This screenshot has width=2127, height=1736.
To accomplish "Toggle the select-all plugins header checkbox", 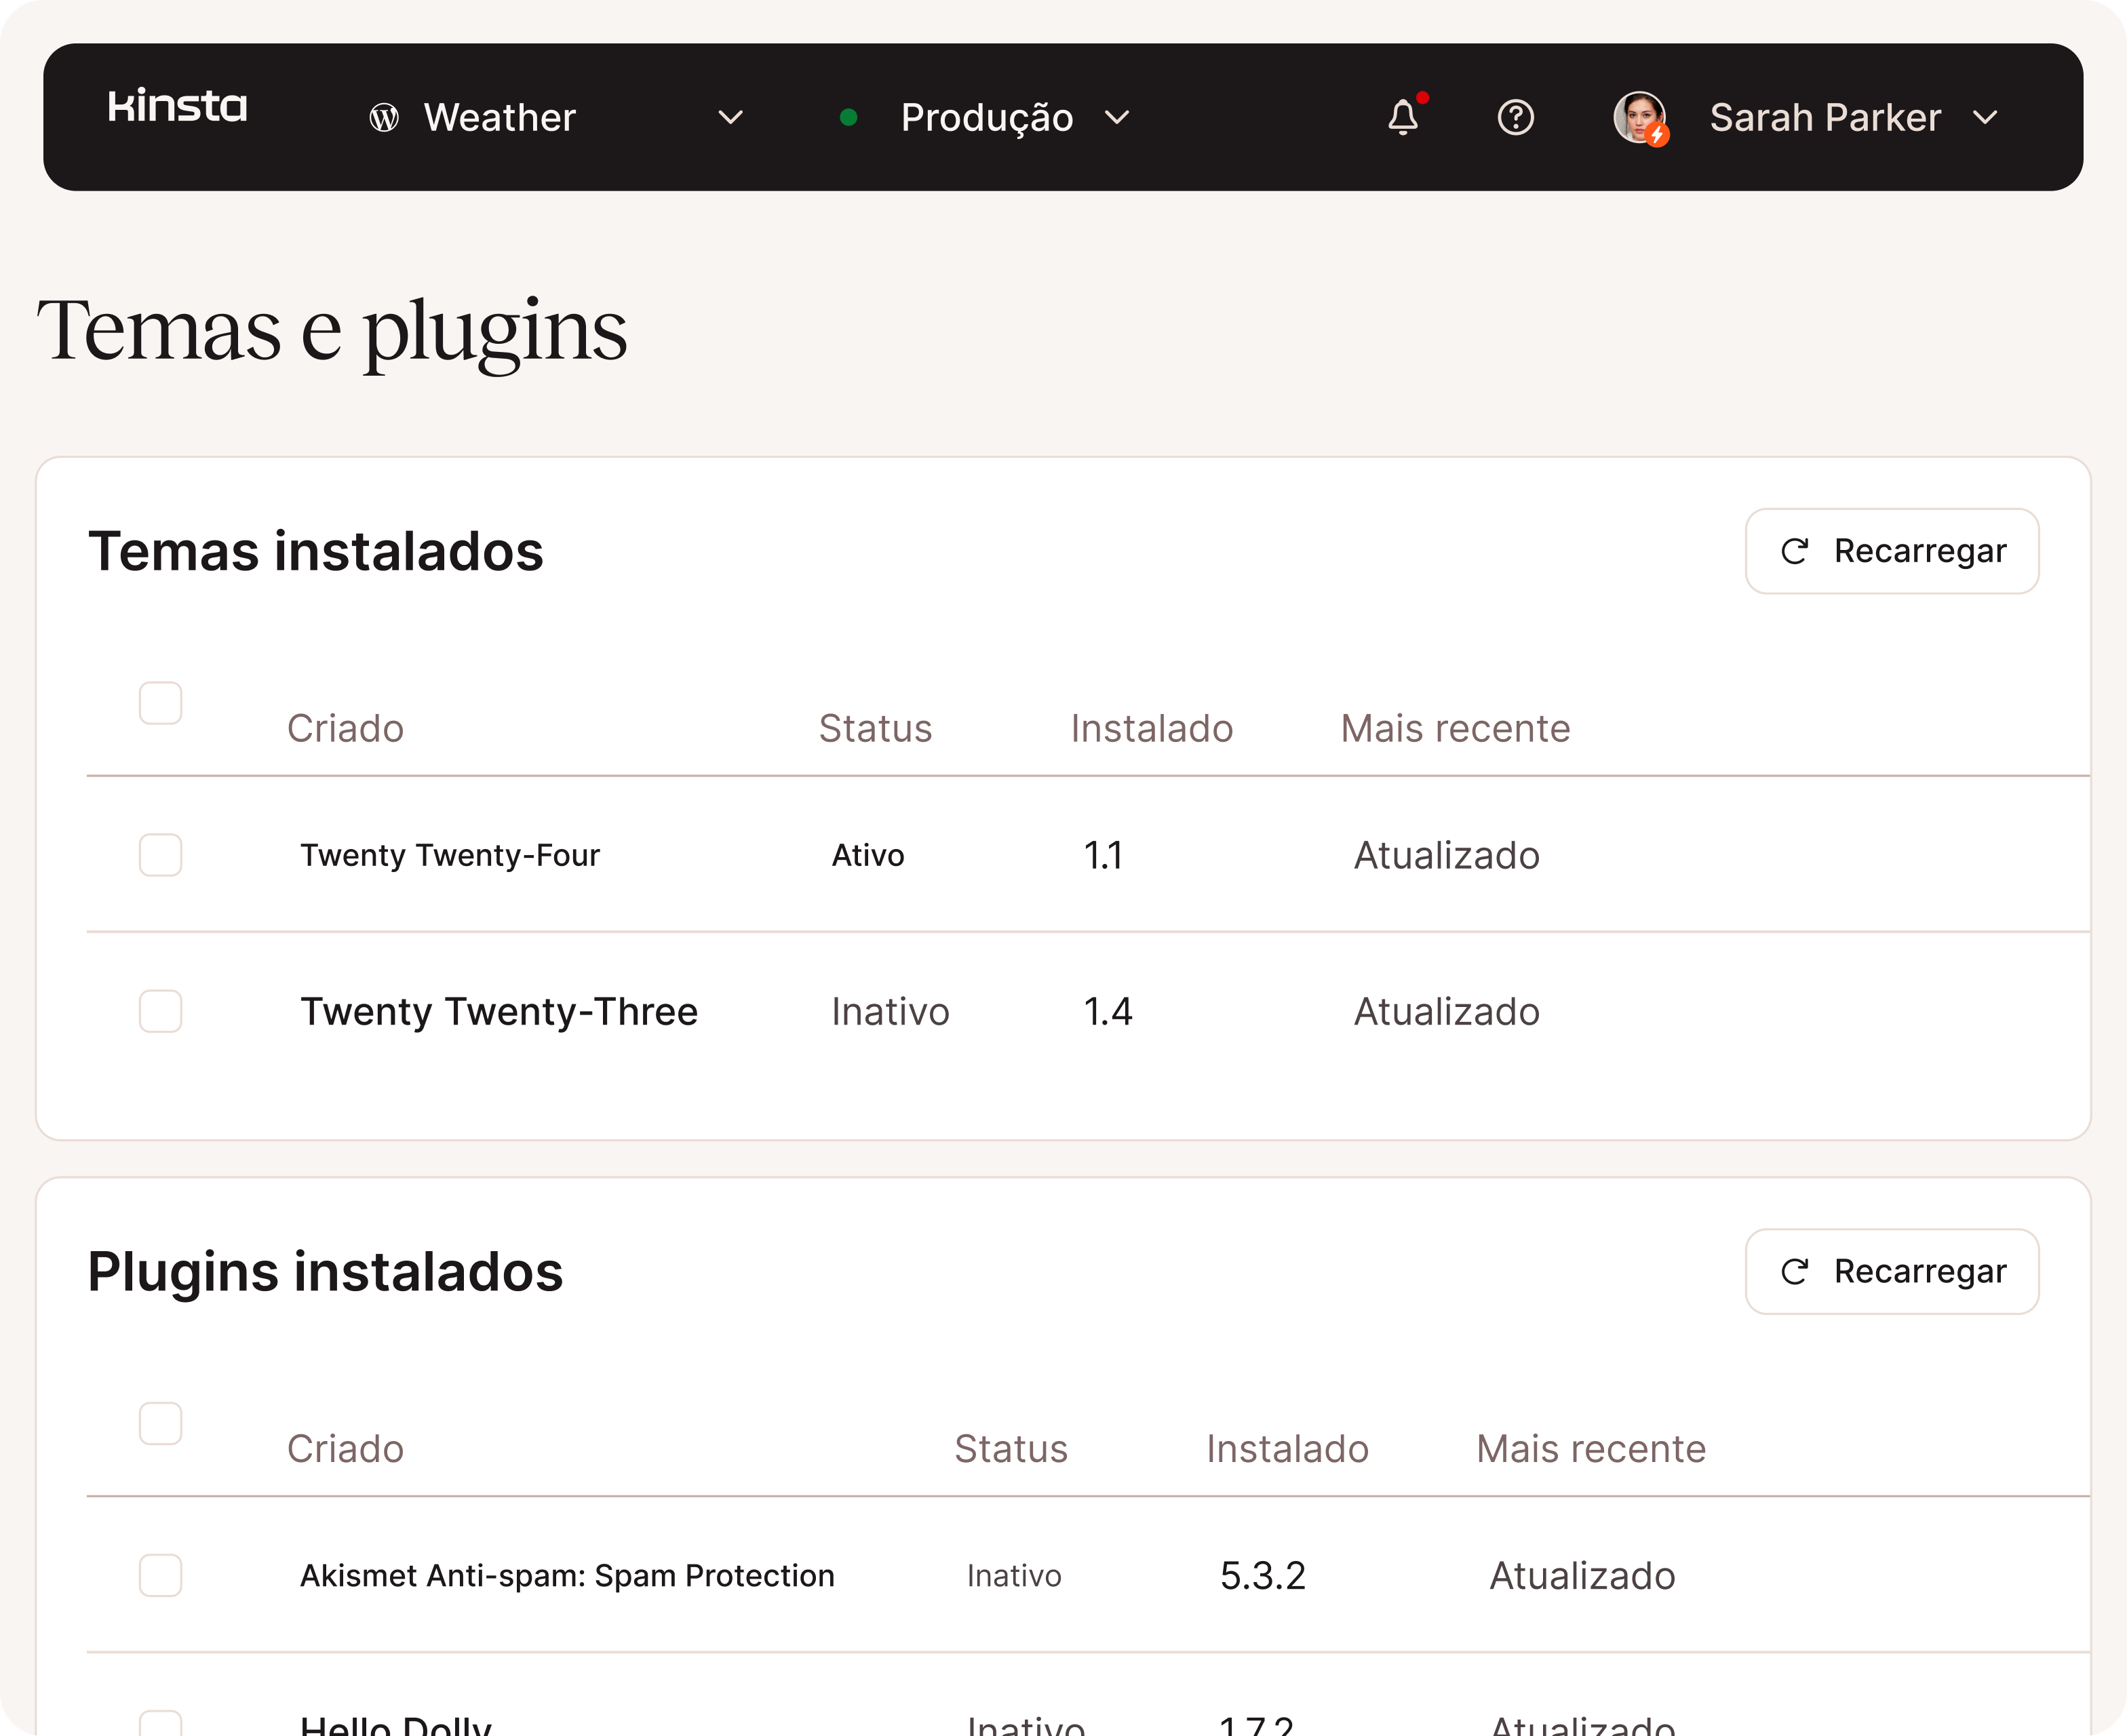I will pos(161,1423).
